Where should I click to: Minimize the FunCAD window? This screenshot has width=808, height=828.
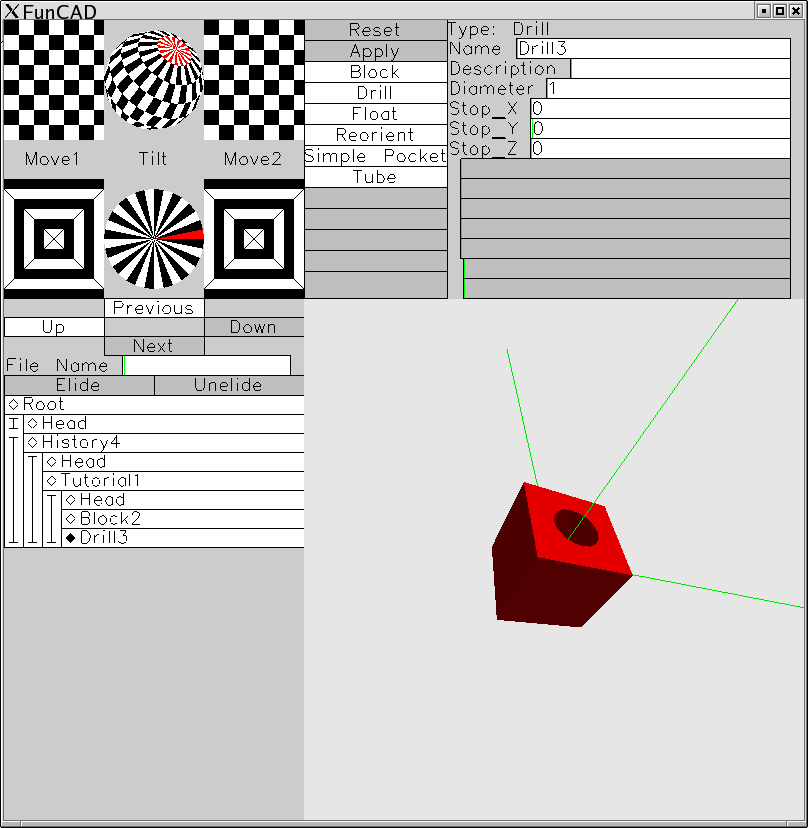point(764,11)
